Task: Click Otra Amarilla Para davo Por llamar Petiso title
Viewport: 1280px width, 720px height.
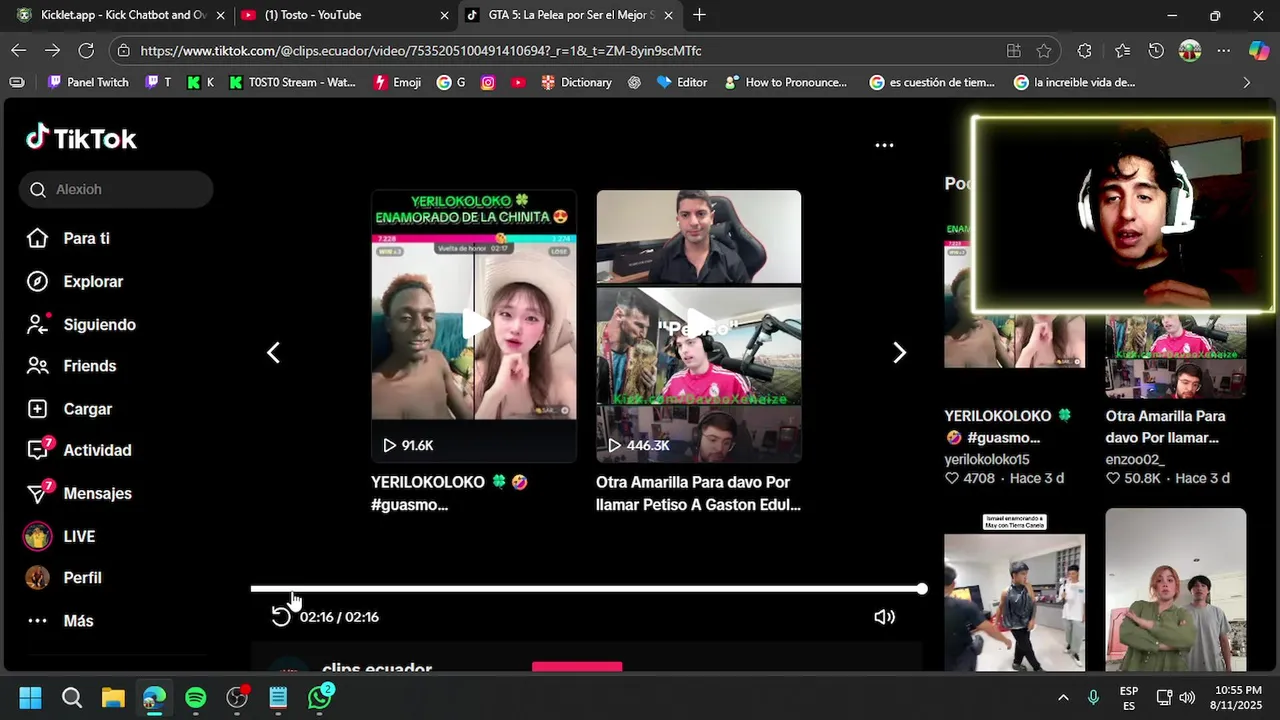Action: 698,493
